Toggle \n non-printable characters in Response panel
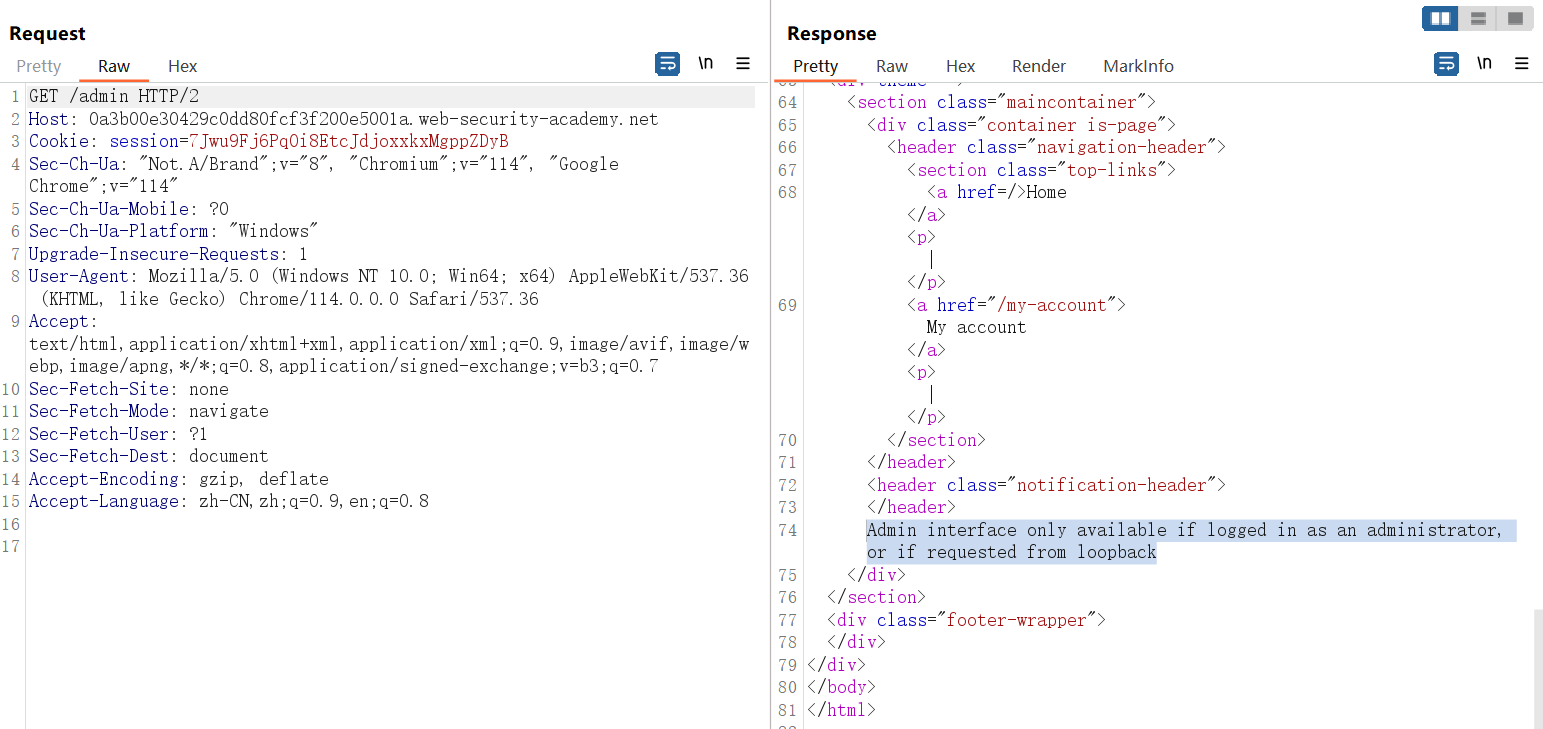1543x729 pixels. point(1485,63)
